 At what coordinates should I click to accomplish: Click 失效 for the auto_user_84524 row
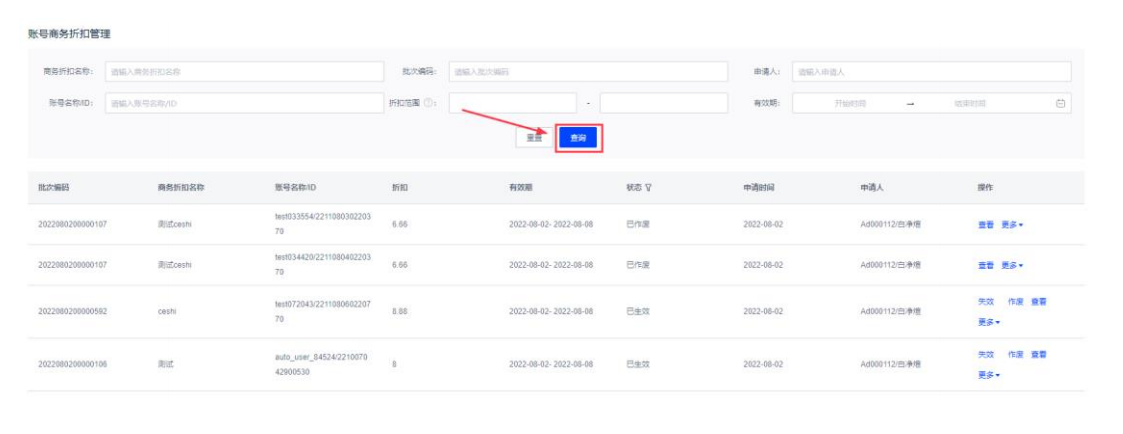(x=986, y=355)
